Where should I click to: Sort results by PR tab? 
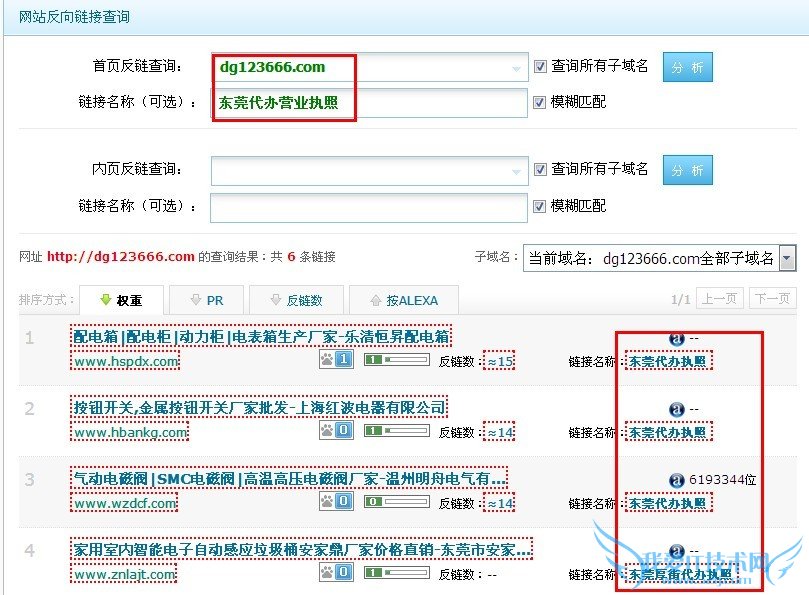tap(208, 300)
